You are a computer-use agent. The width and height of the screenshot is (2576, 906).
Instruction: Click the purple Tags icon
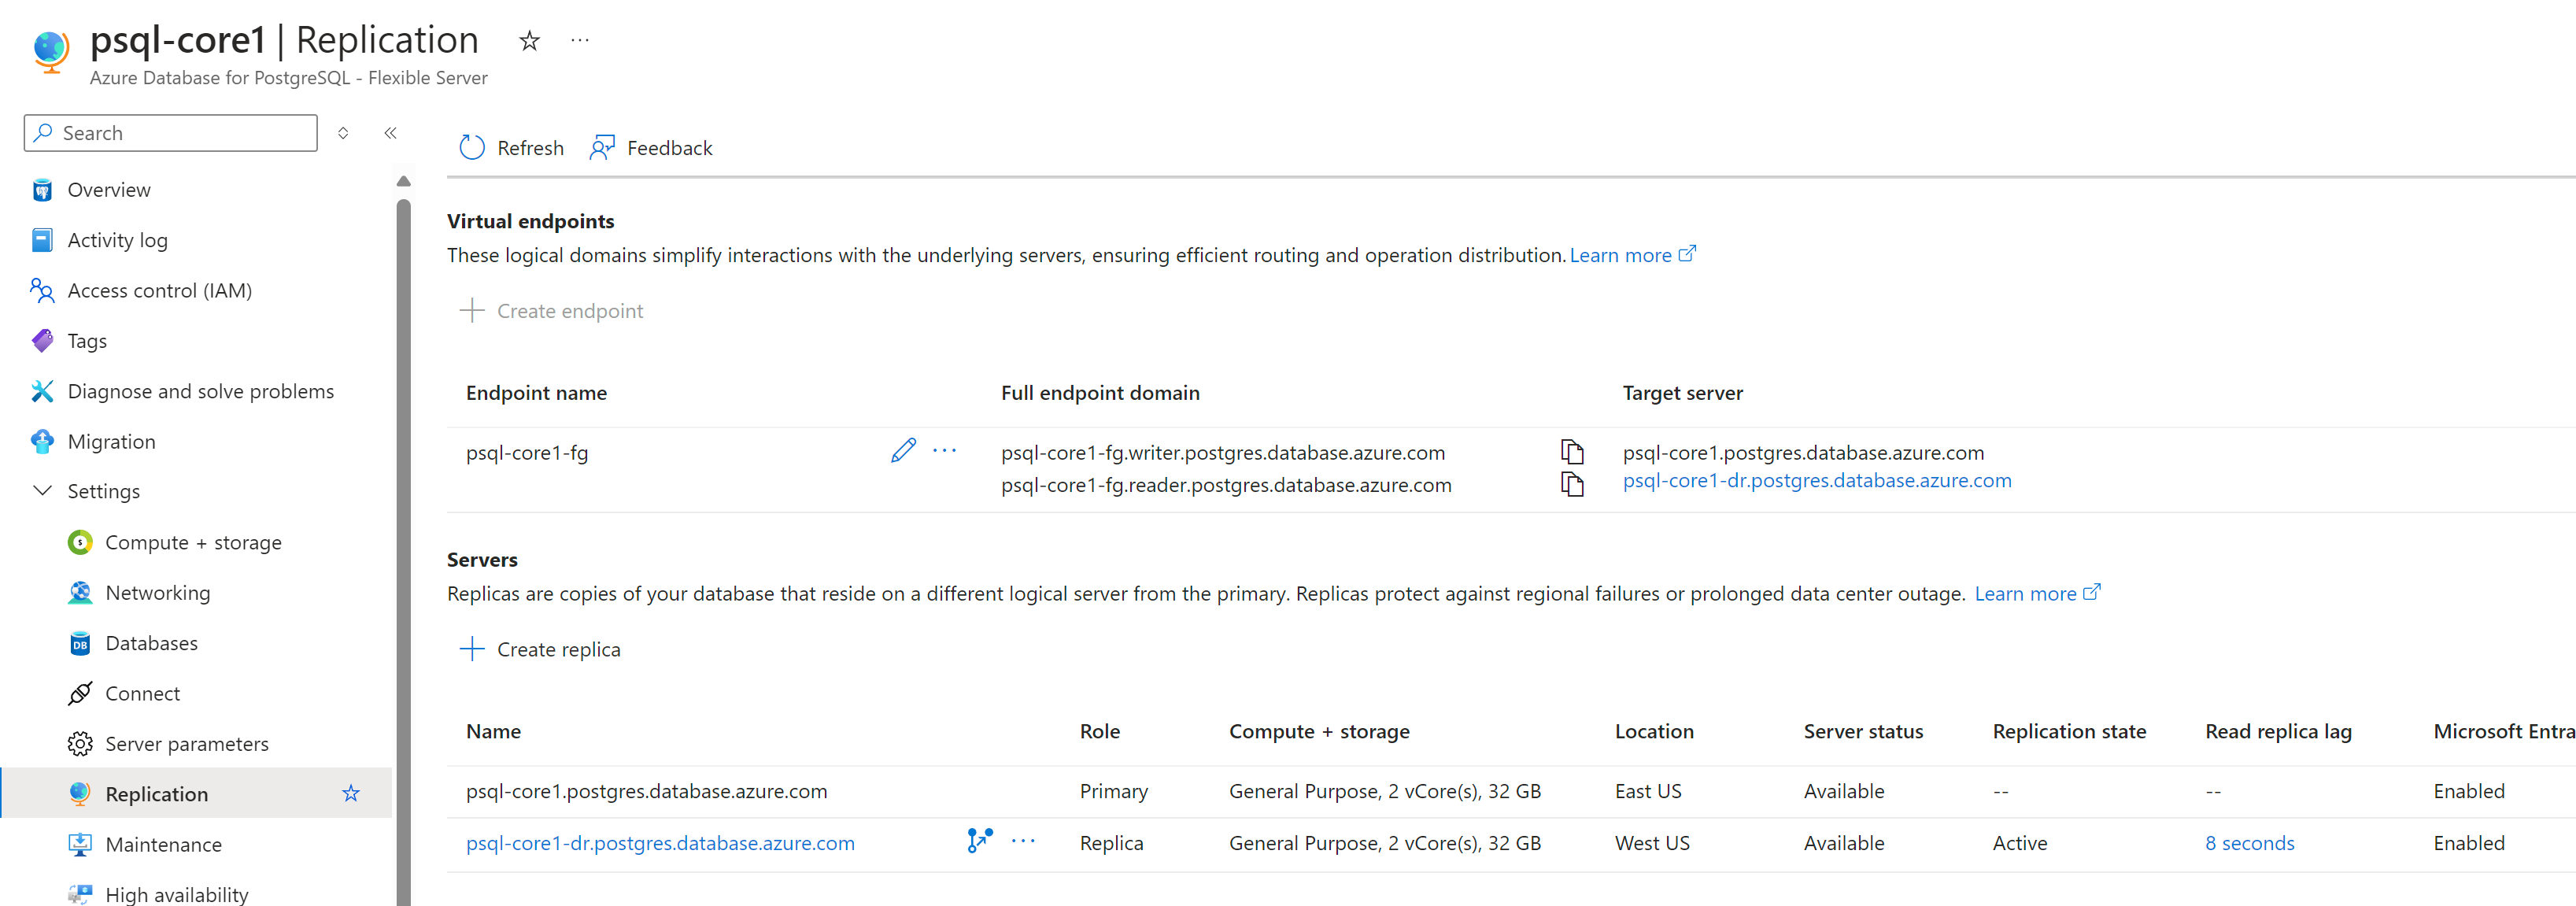tap(42, 341)
